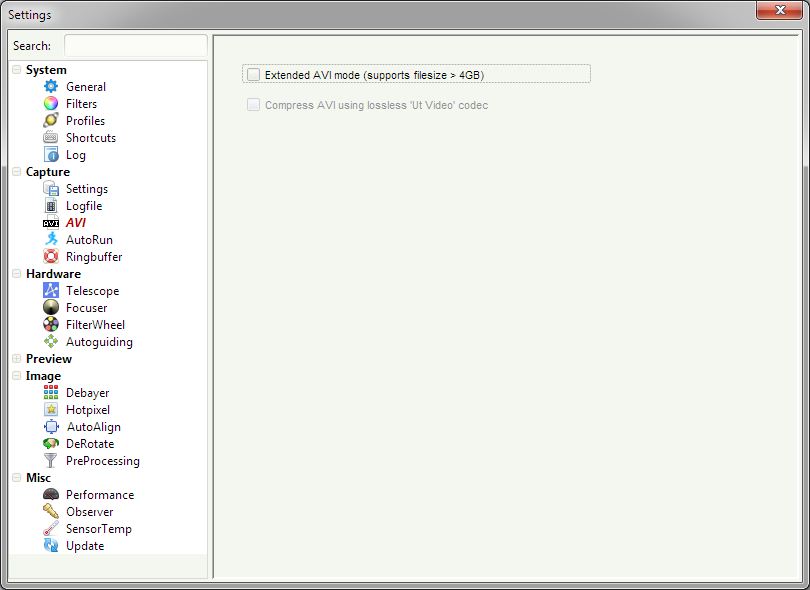Open Capture Settings entry label
The width and height of the screenshot is (810, 590).
pyautogui.click(x=87, y=189)
